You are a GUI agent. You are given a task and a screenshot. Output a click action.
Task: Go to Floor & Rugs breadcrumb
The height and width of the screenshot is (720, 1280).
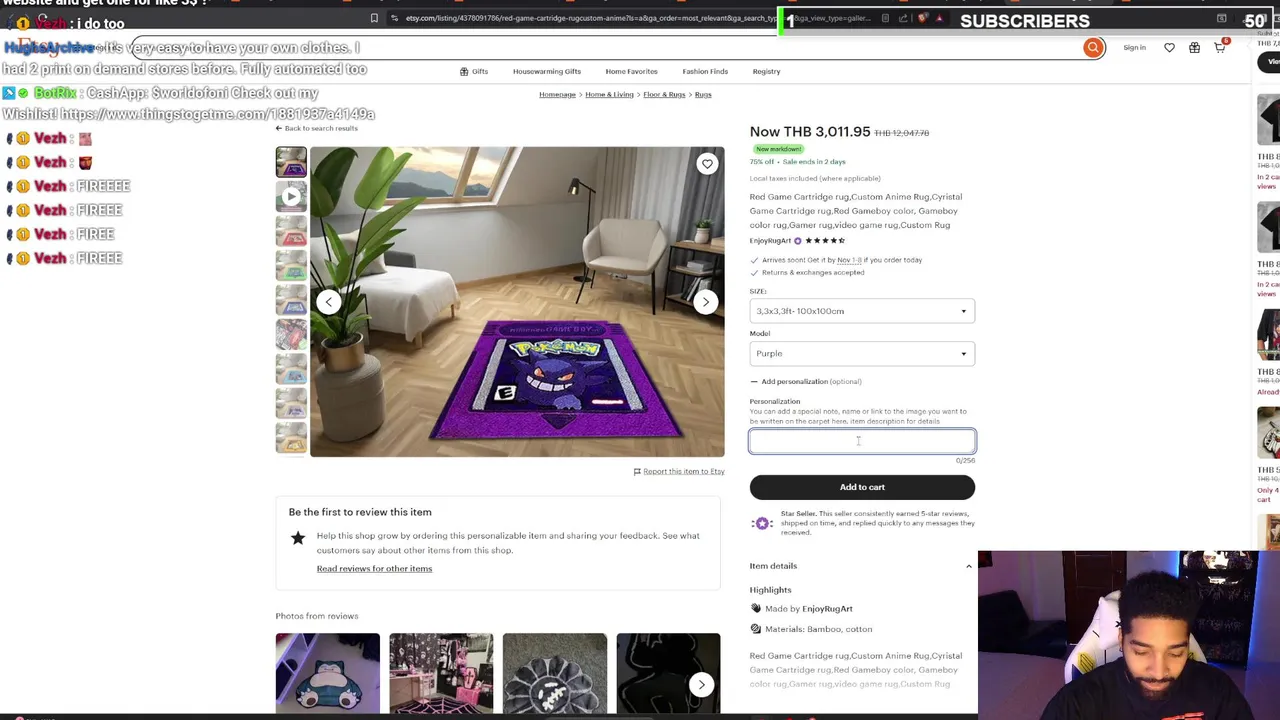tap(664, 94)
